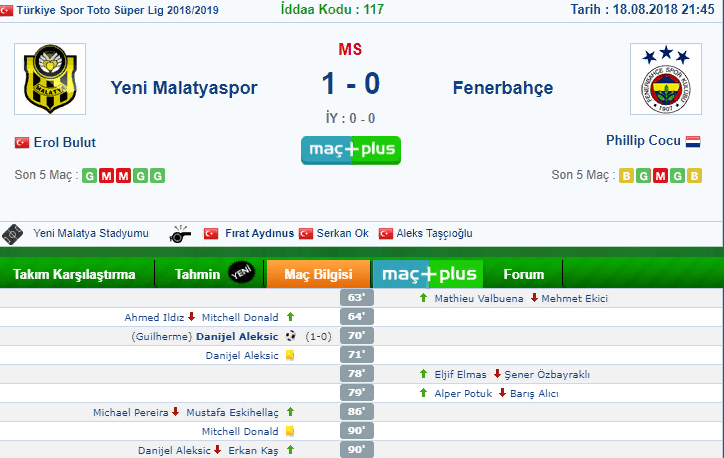Screen dimensions: 724x458
Task: Click yellow card icon next to Danijel Aleksic
Action: [x=290, y=355]
